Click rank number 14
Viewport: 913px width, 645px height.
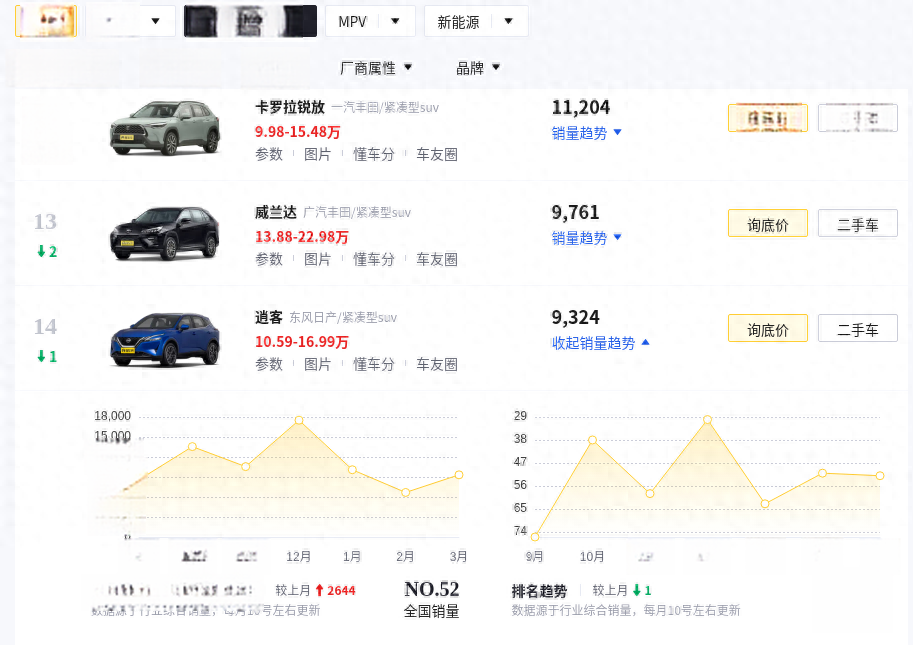pos(45,327)
